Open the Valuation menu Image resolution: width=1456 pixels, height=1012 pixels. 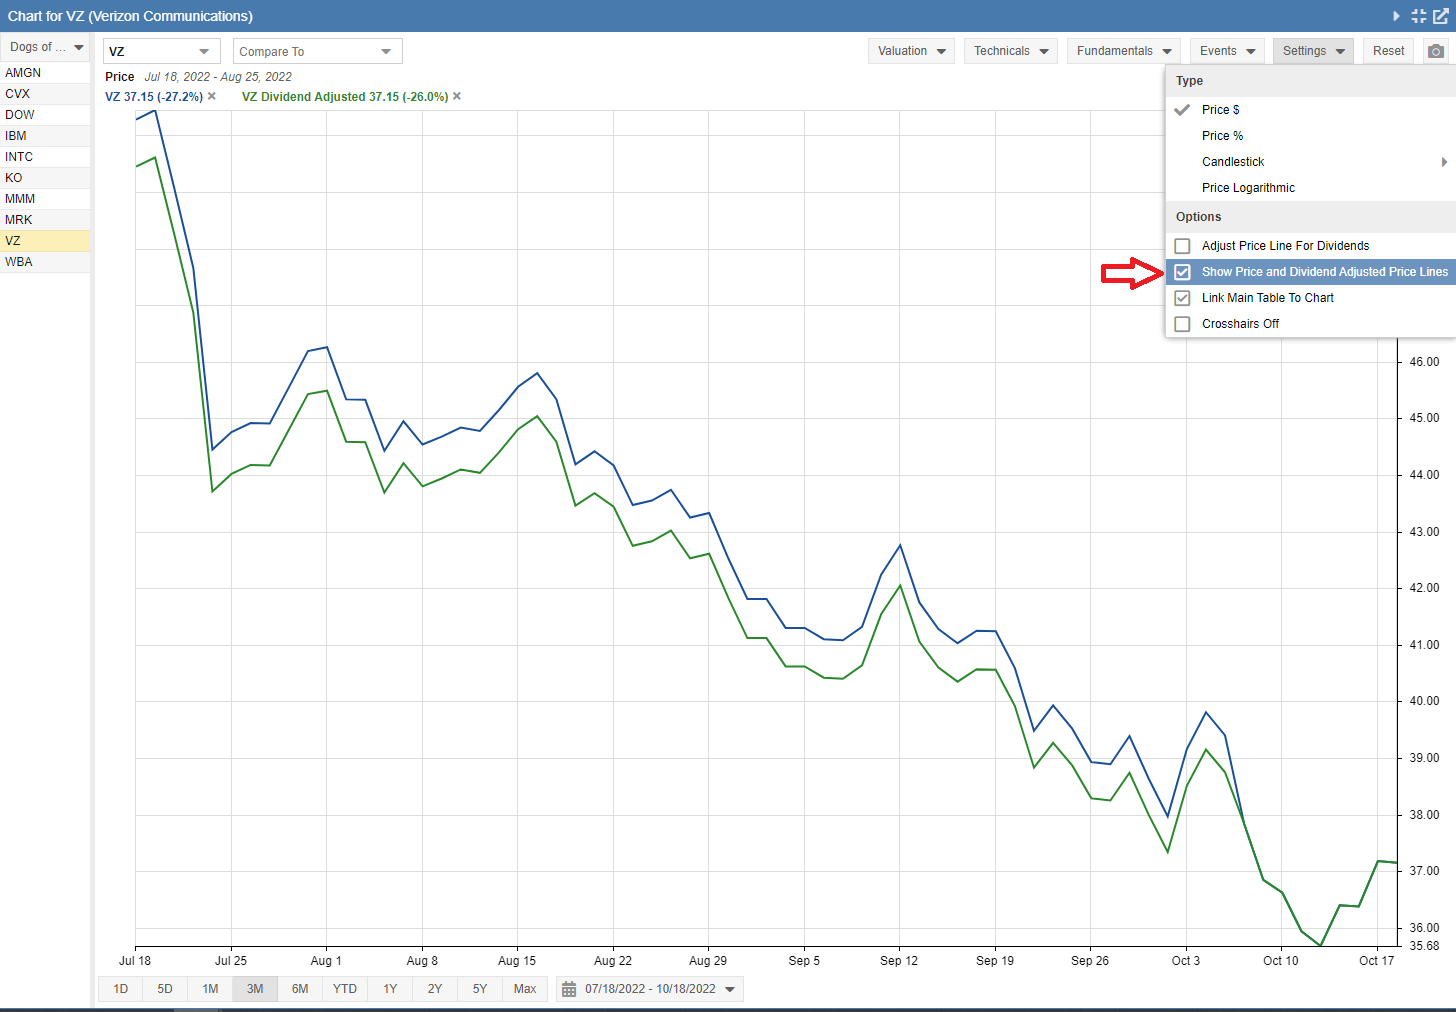[911, 51]
